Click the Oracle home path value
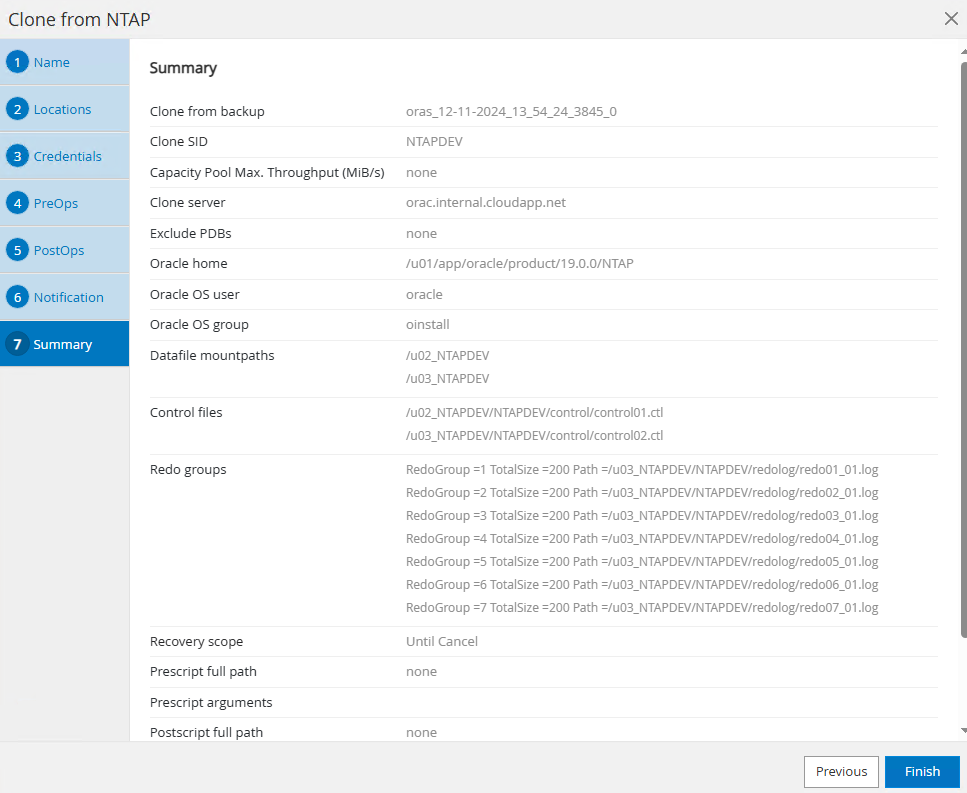 coord(520,263)
